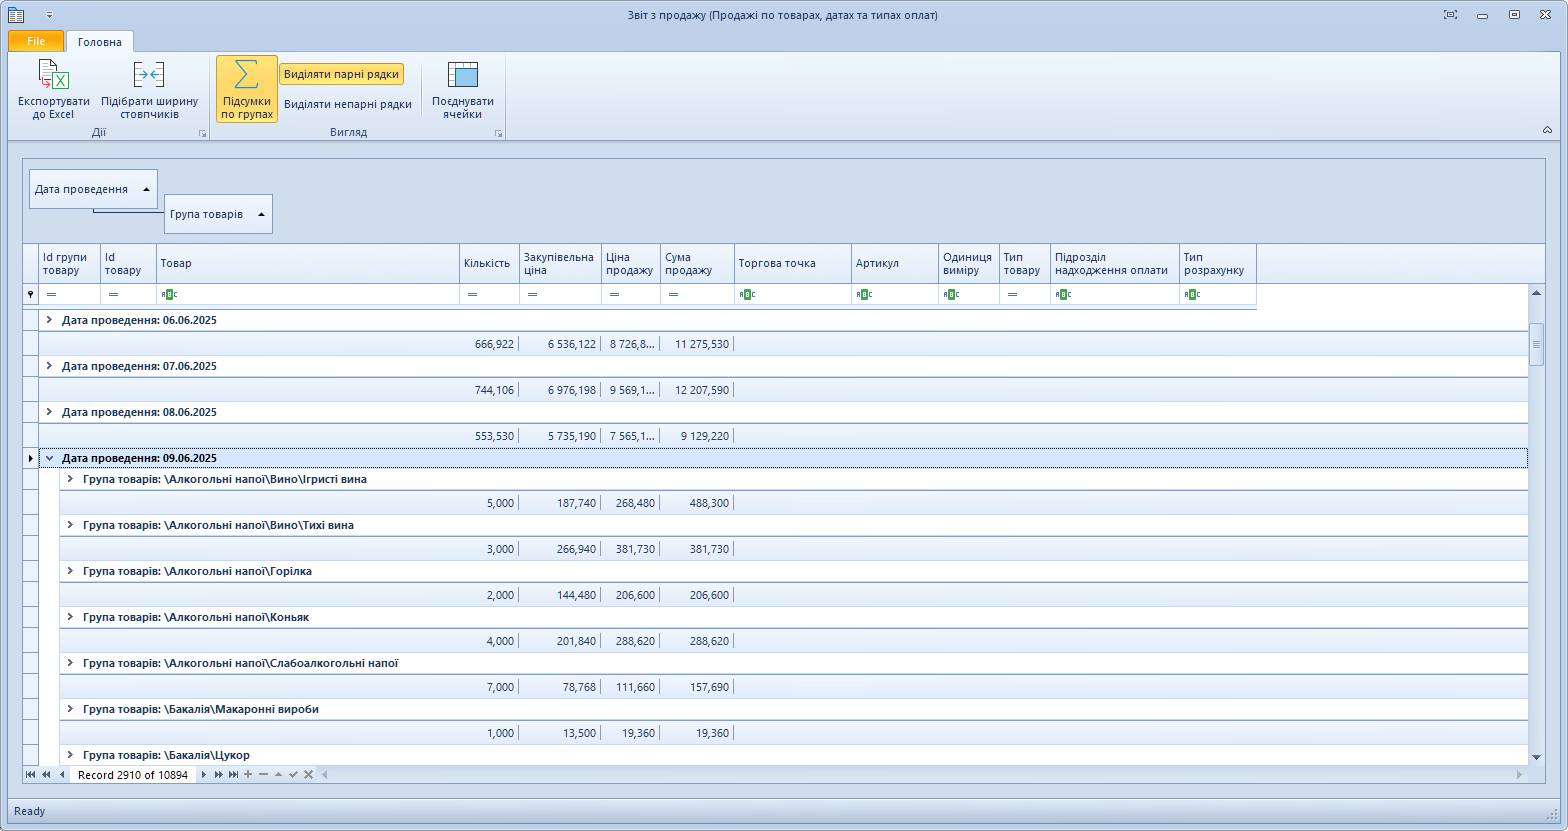Toggle highlighting of odd rows

[348, 104]
